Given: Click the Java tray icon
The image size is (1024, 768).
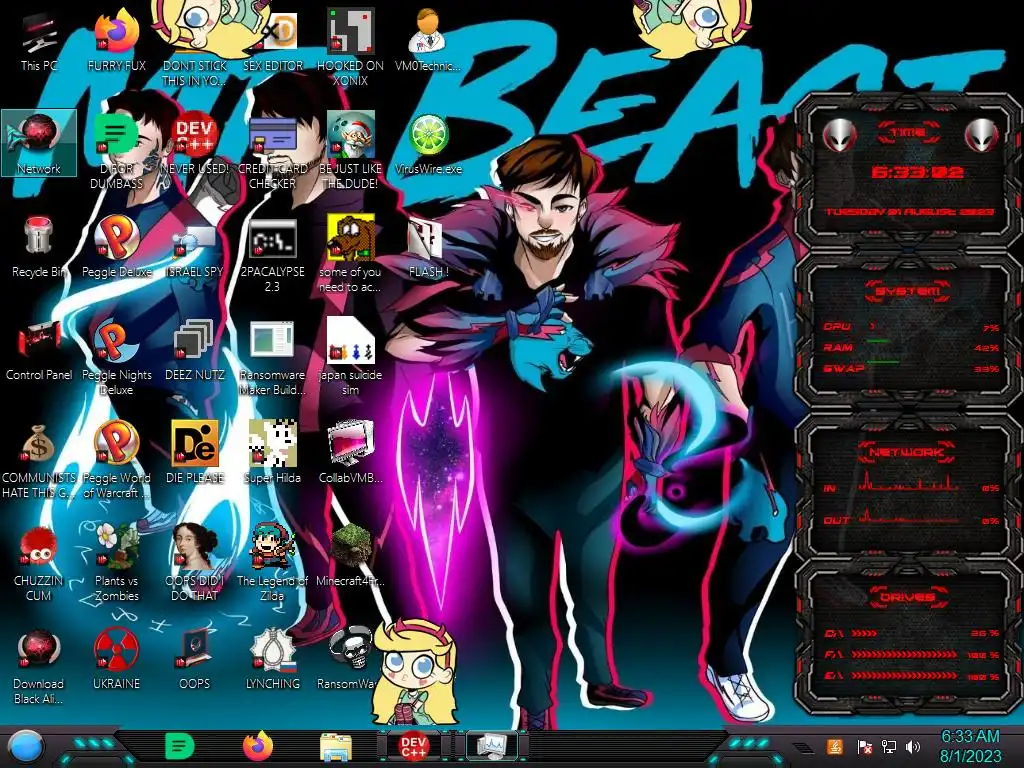Looking at the screenshot, I should [835, 746].
